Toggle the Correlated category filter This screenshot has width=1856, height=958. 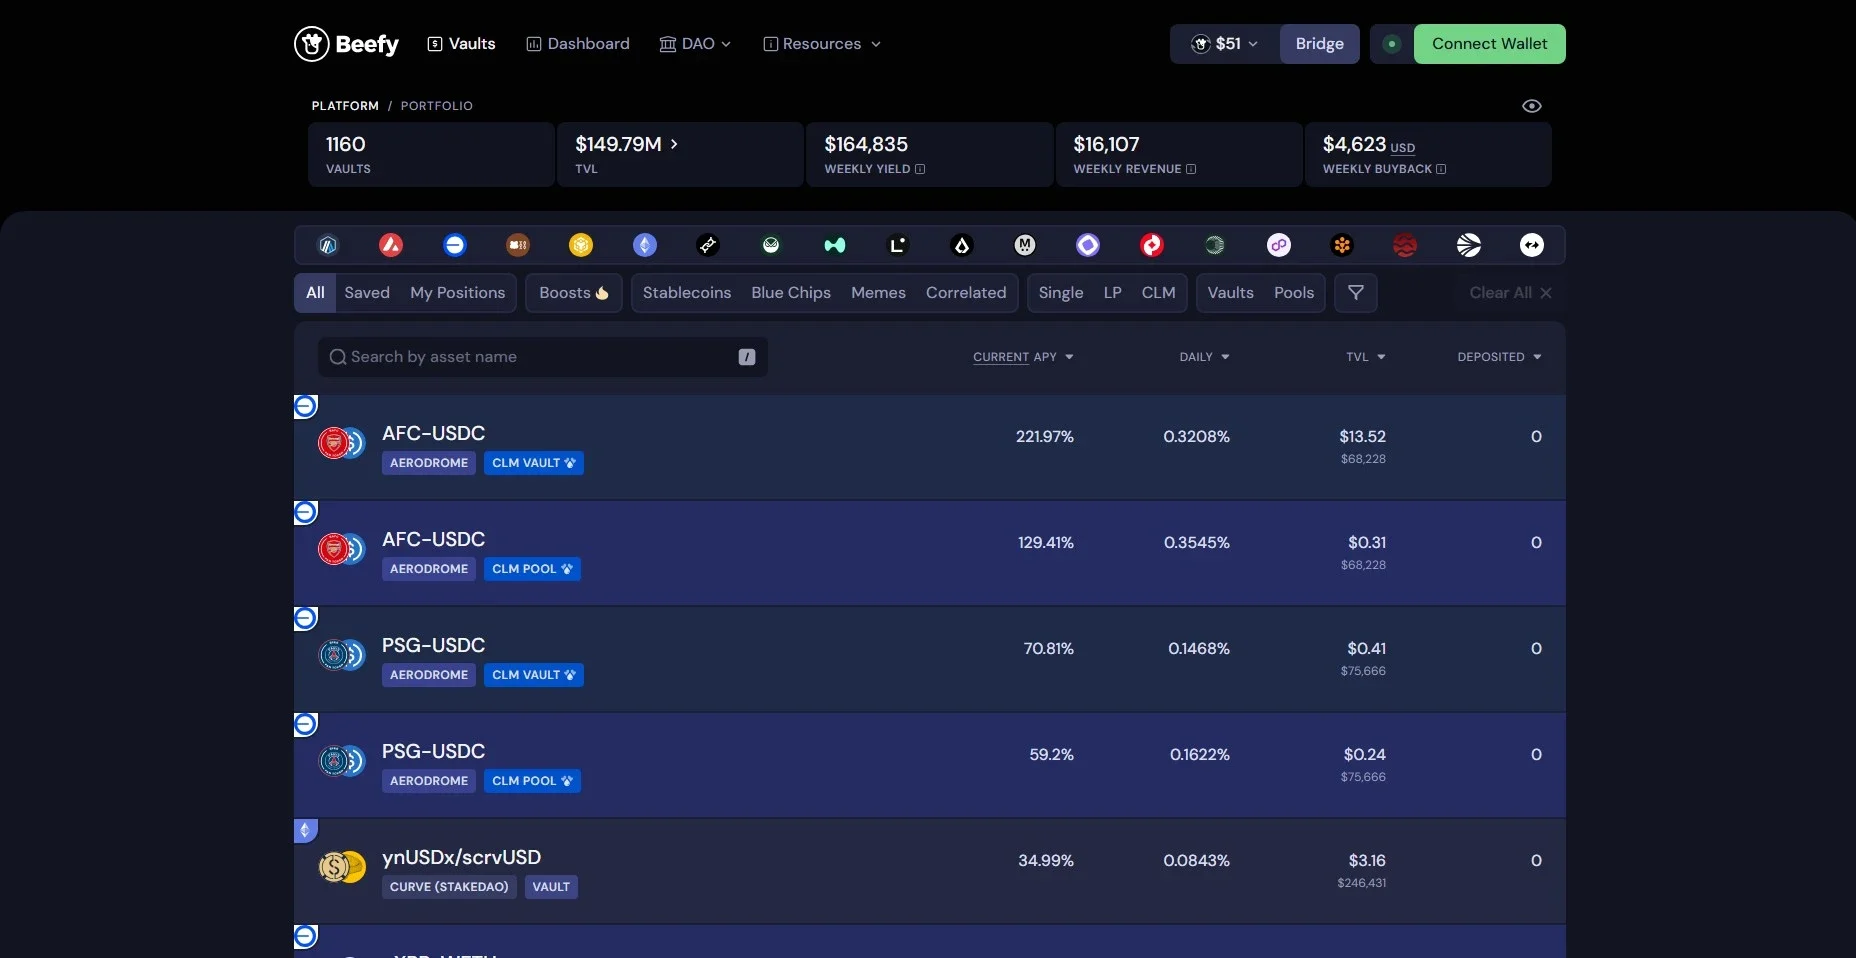point(966,293)
